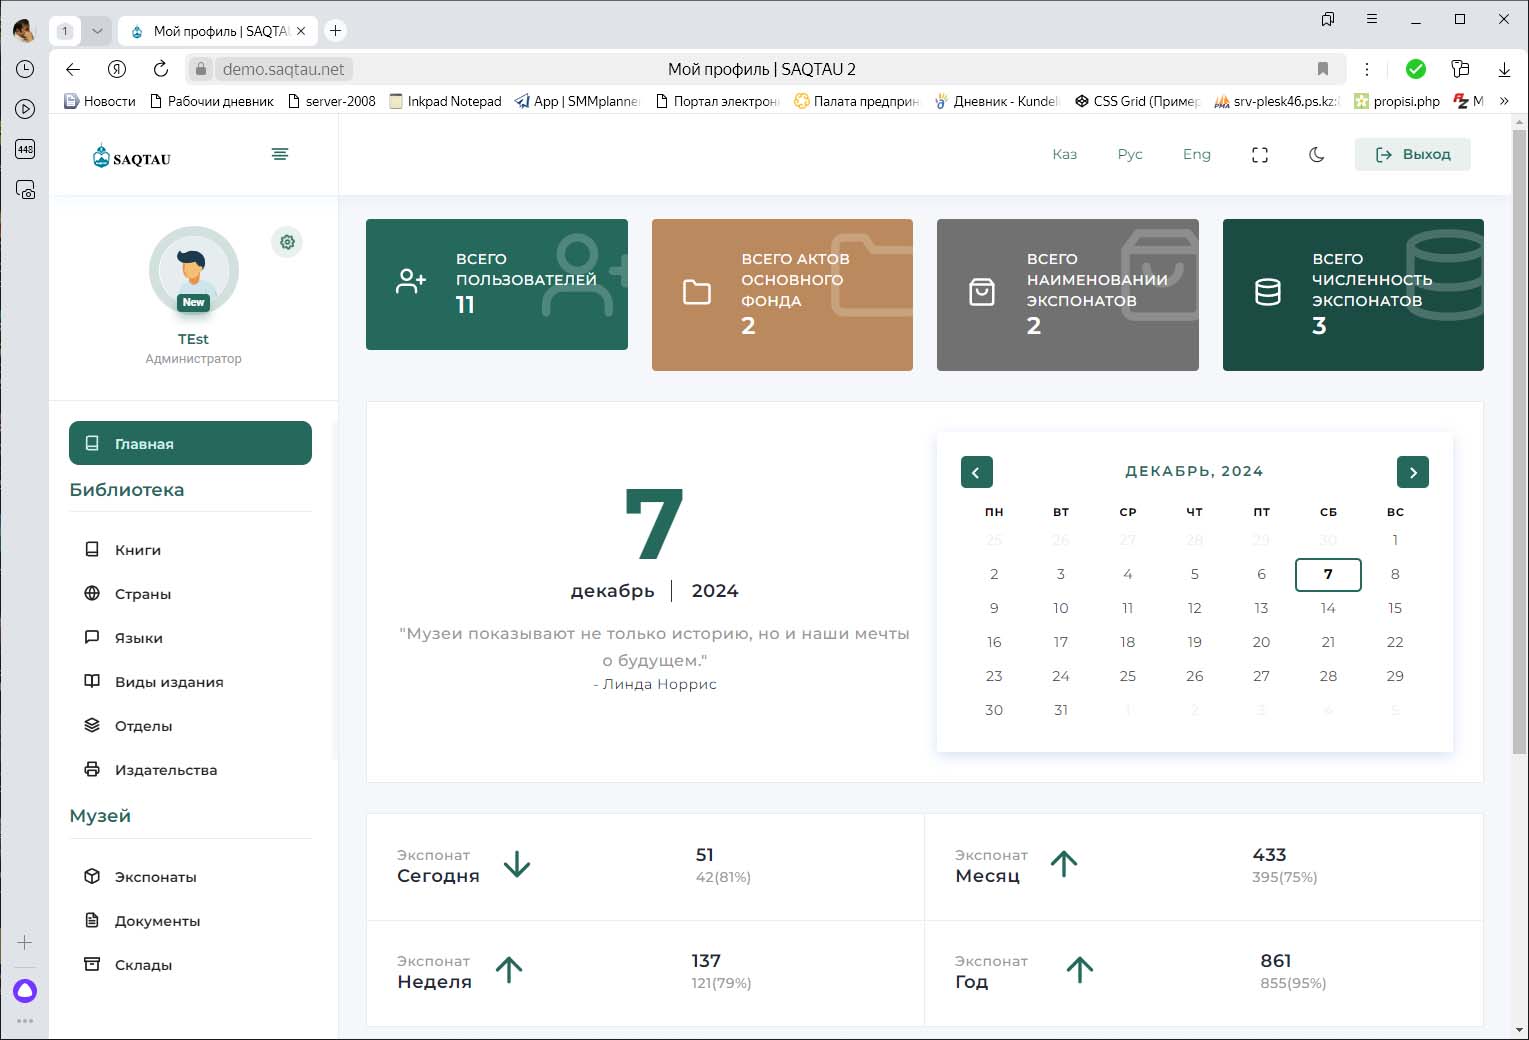Image resolution: width=1529 pixels, height=1040 pixels.
Task: Switch interface language to Каз
Action: pos(1064,155)
